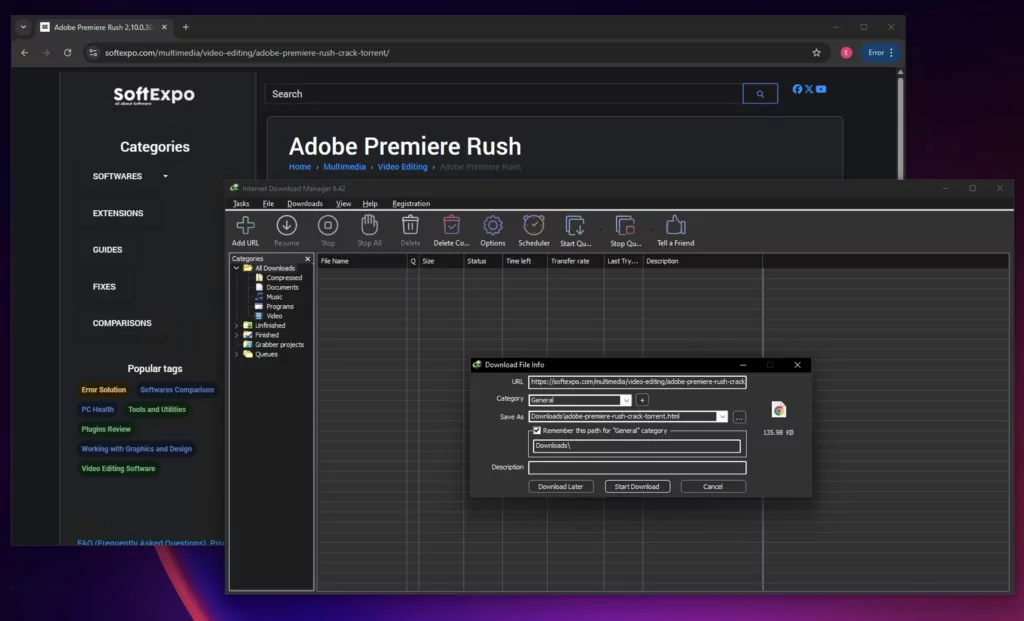The width and height of the screenshot is (1024, 621).
Task: Click the Tell a Friend thumbs-up icon
Action: 675,226
